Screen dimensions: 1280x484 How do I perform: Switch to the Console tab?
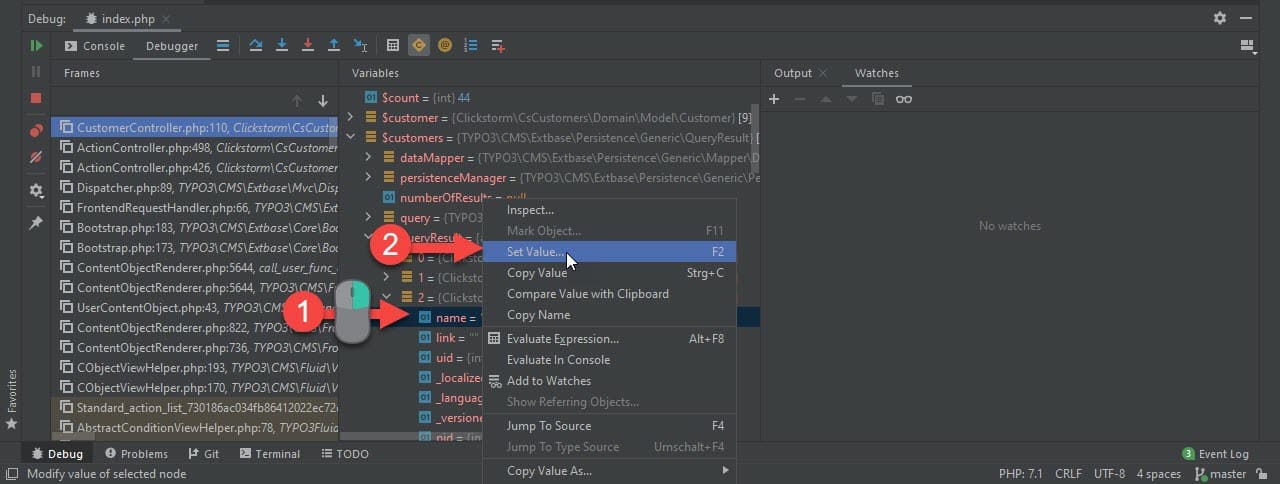95,46
